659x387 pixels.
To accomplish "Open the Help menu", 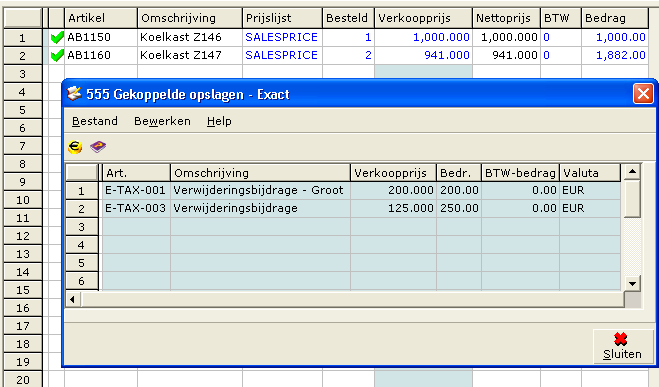I will click(219, 121).
